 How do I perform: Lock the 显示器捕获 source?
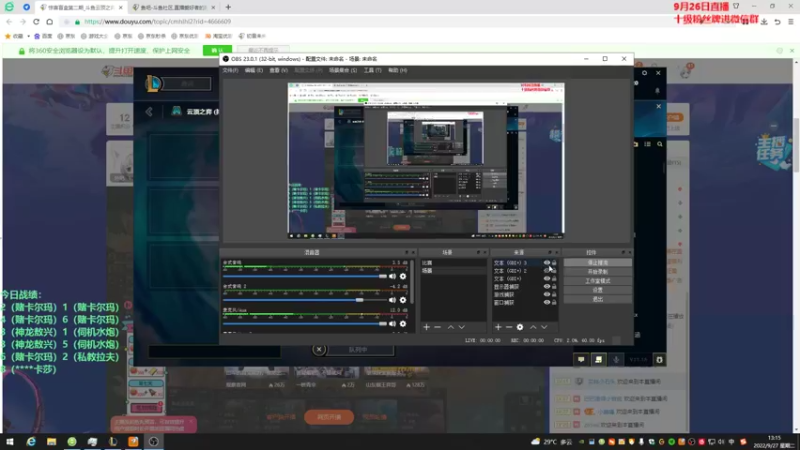pos(554,287)
